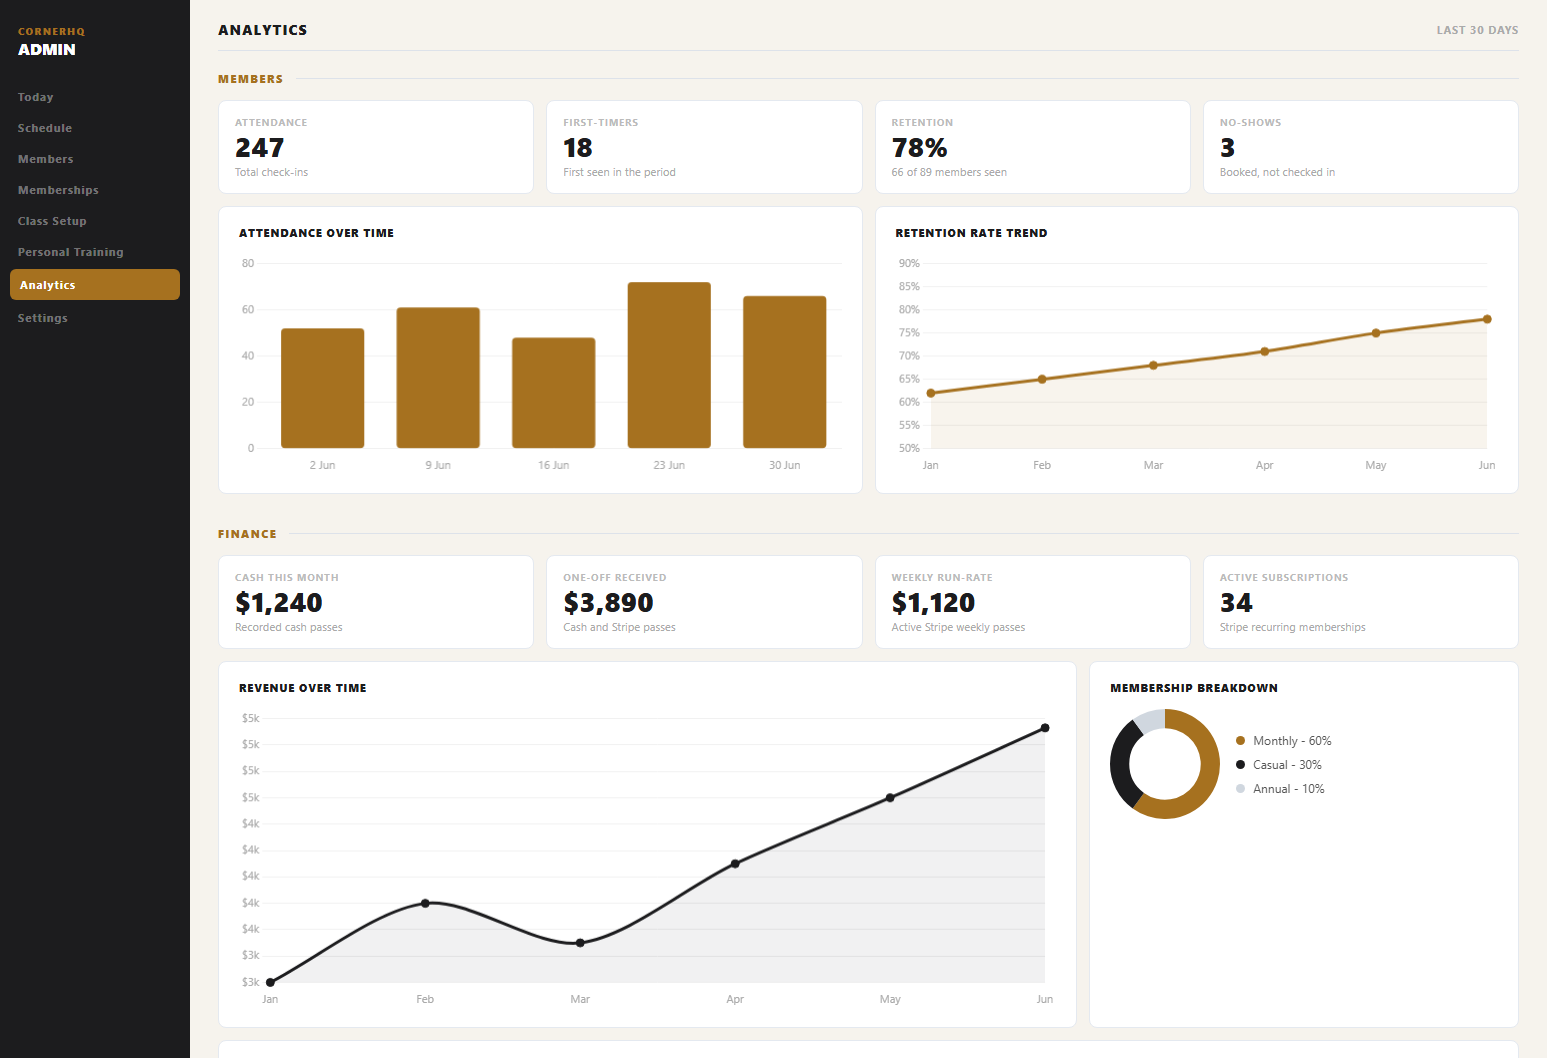Click 'Stripe recurring memberships' caption

click(1292, 627)
